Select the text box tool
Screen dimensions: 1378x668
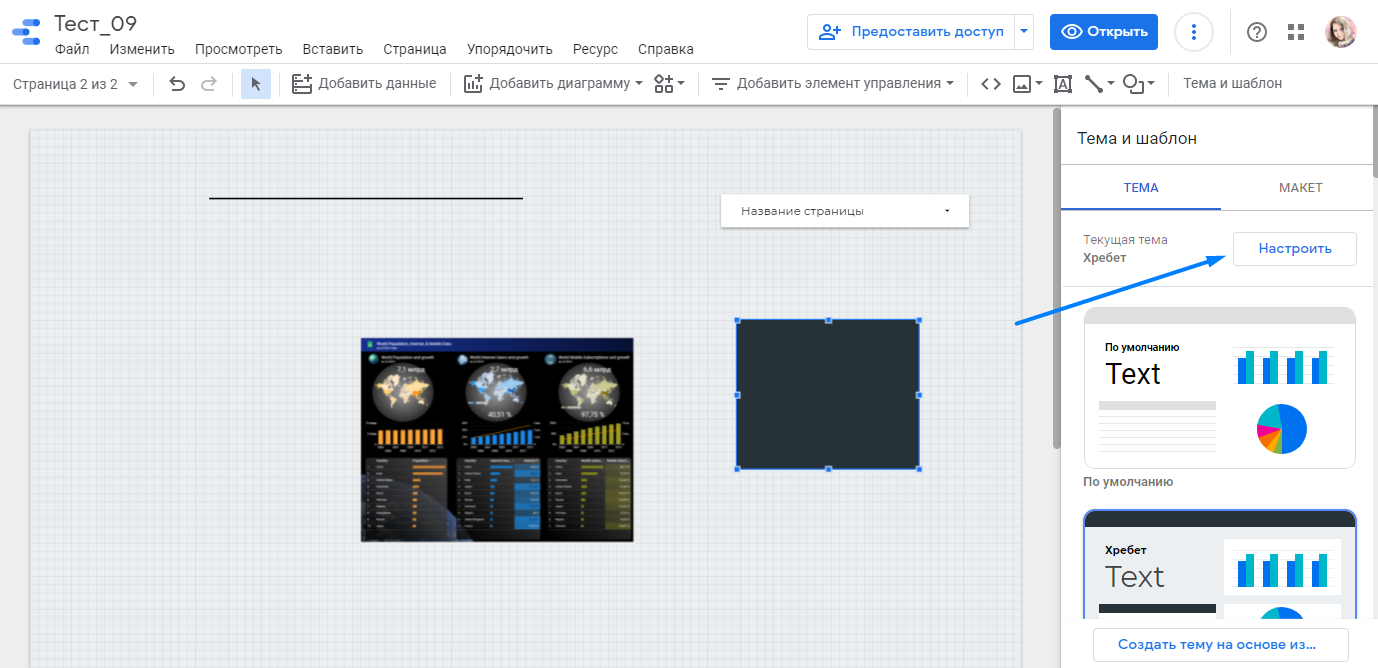tap(1062, 84)
